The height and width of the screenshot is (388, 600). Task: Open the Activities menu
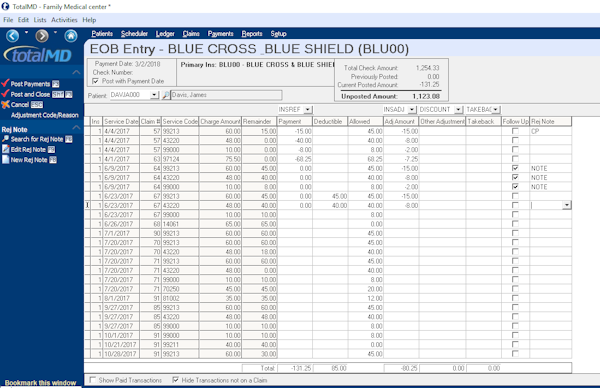64,20
